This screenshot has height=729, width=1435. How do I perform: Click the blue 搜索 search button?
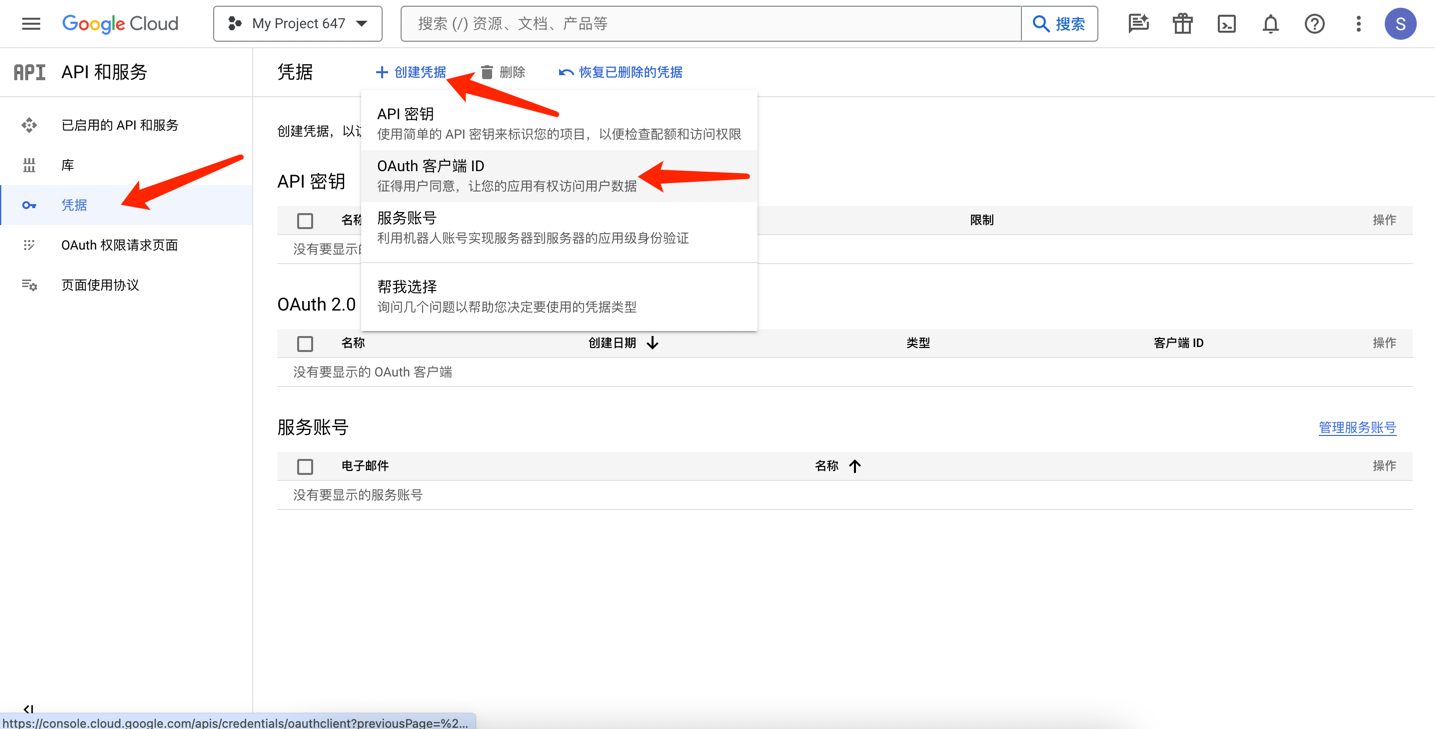point(1059,23)
